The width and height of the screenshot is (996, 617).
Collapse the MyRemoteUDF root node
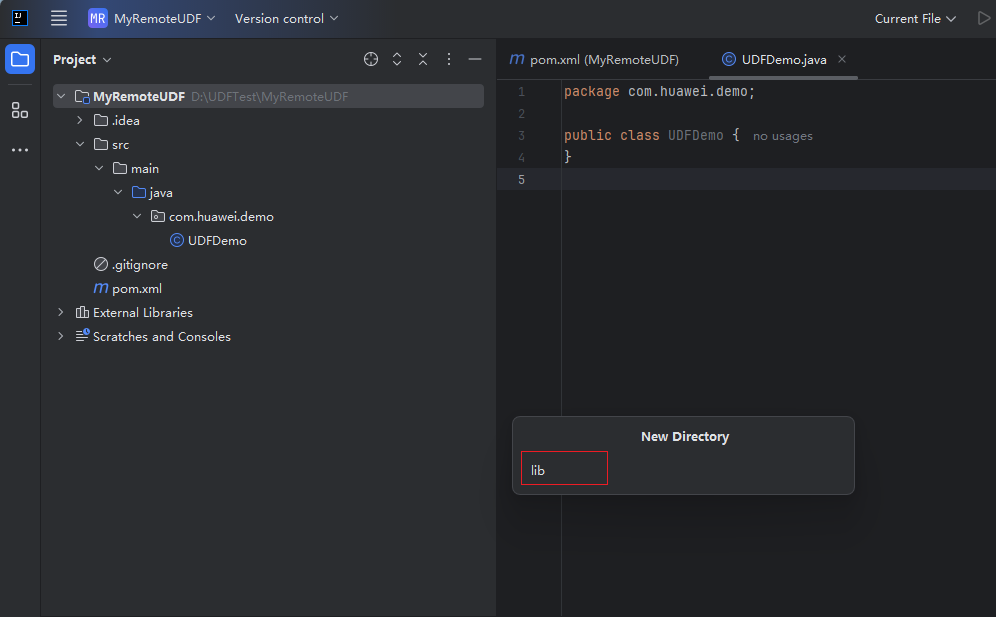click(x=61, y=97)
